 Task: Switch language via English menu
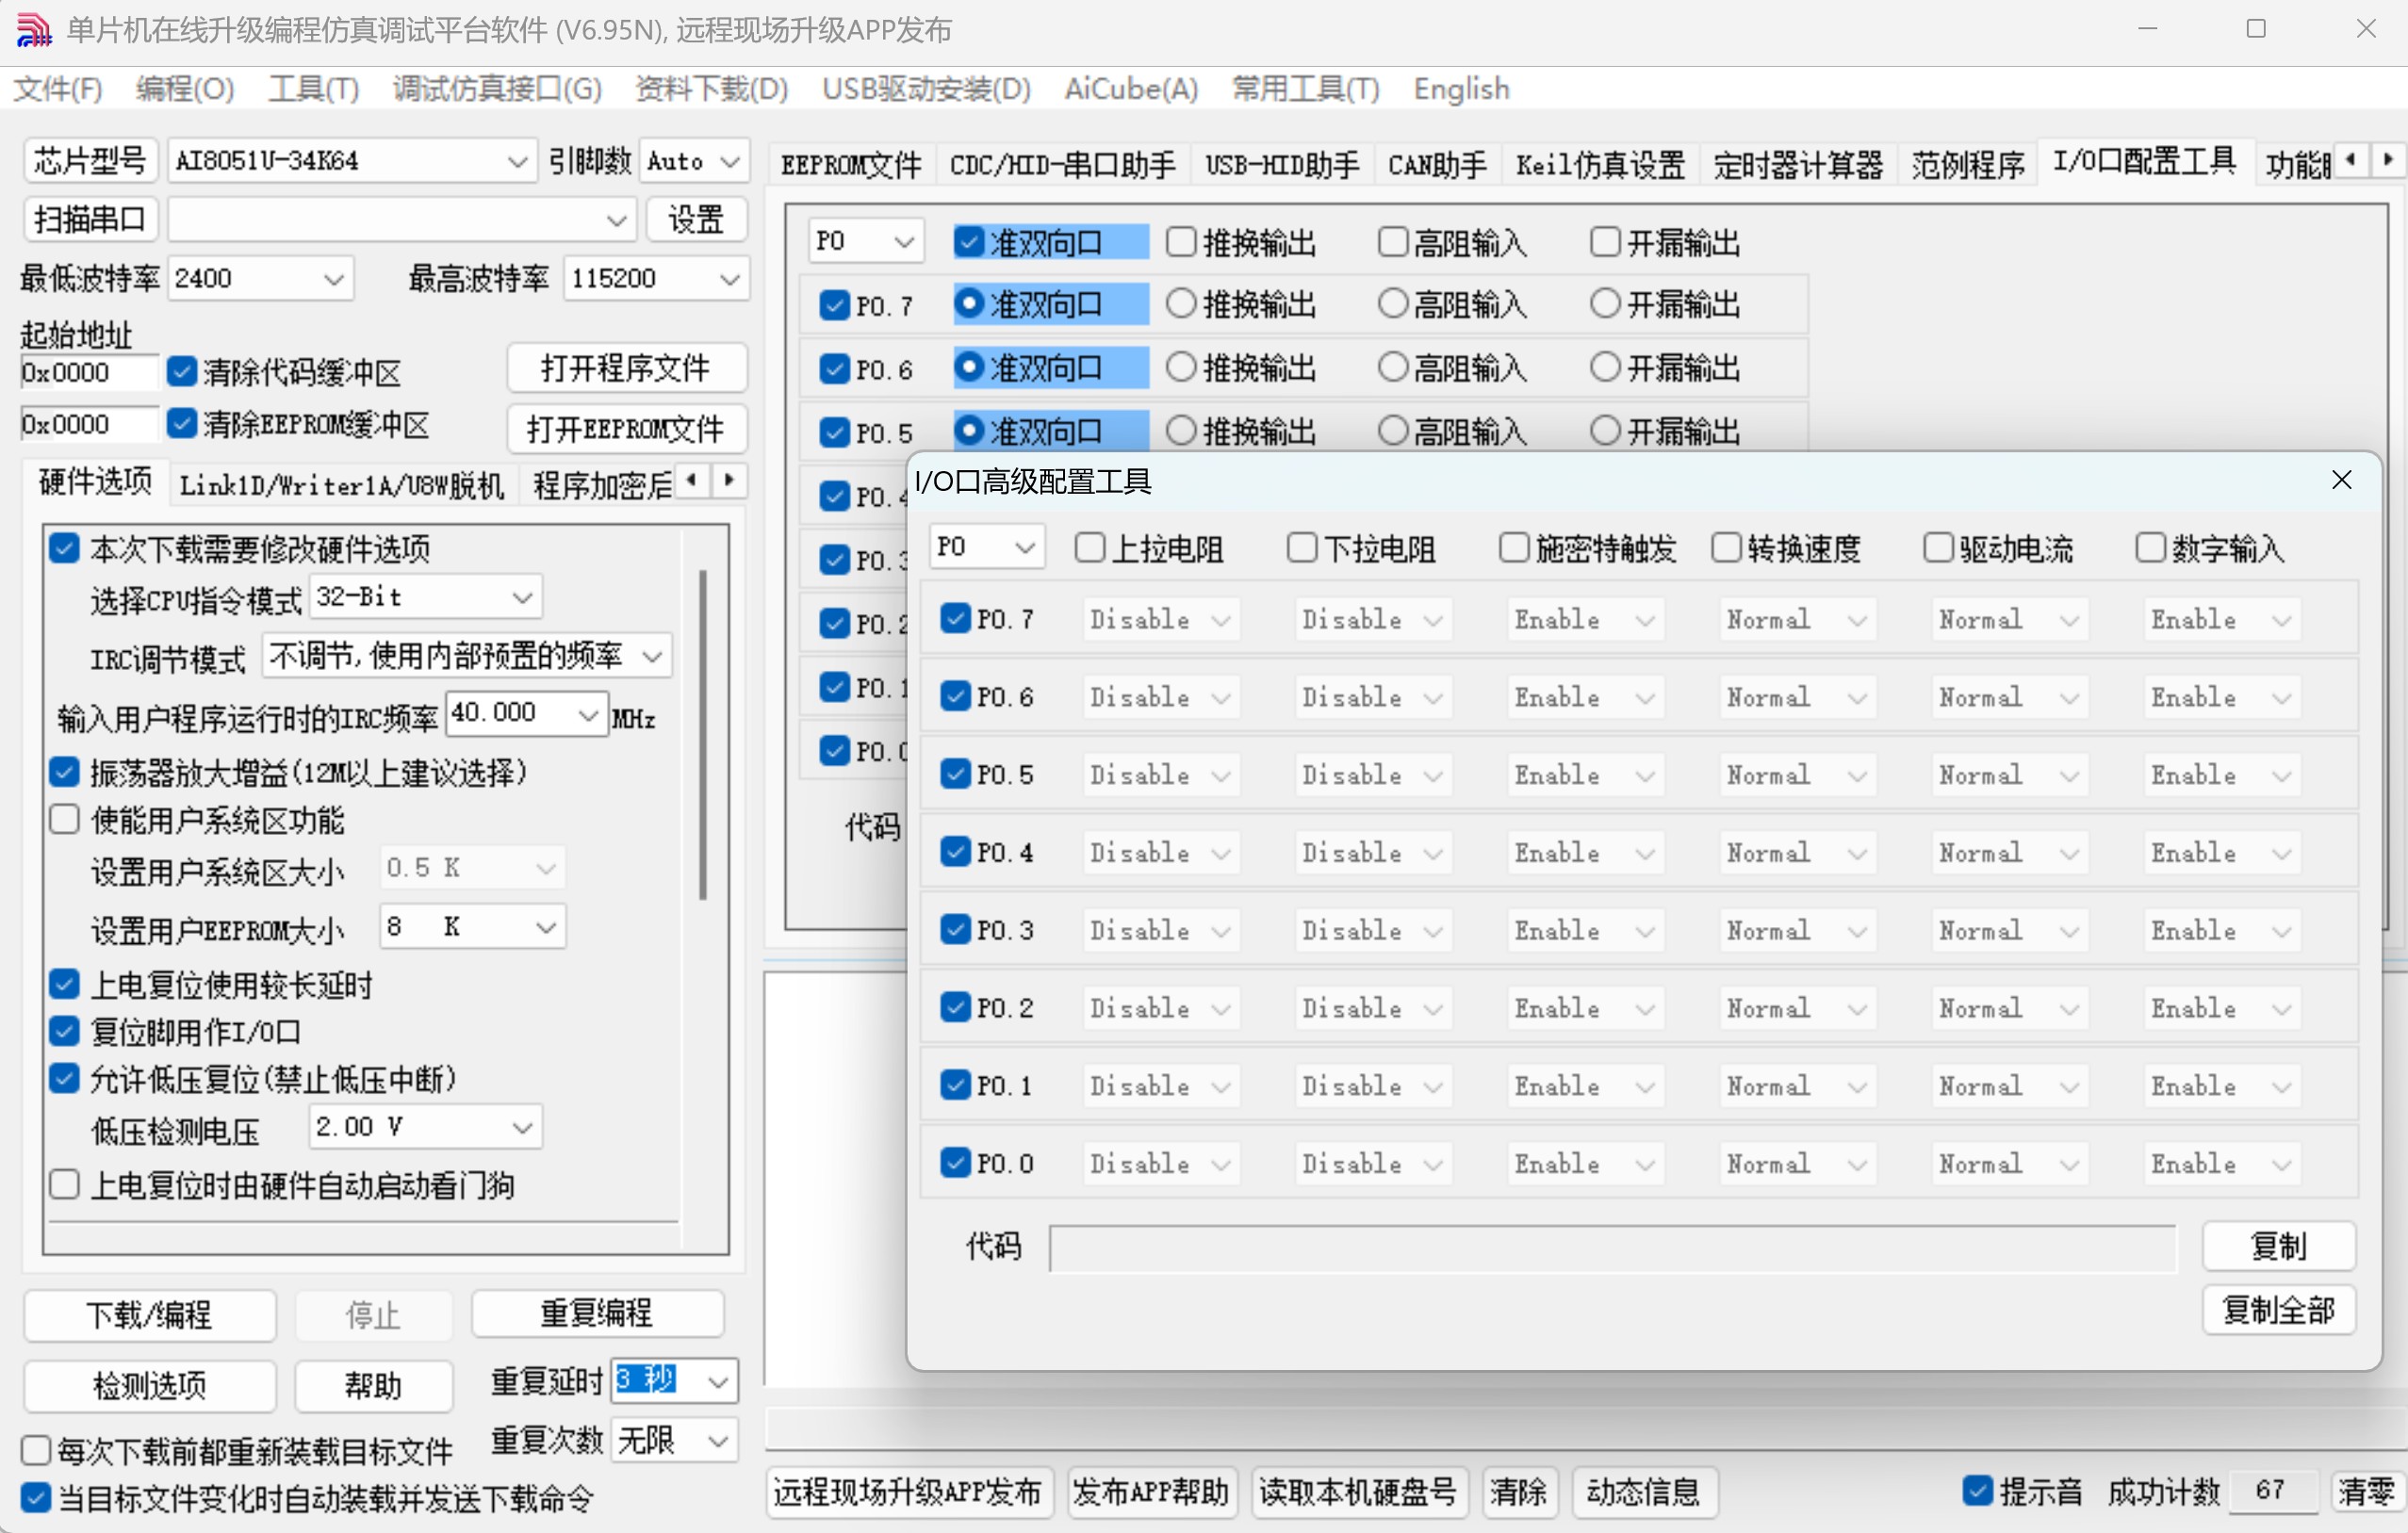[1461, 89]
